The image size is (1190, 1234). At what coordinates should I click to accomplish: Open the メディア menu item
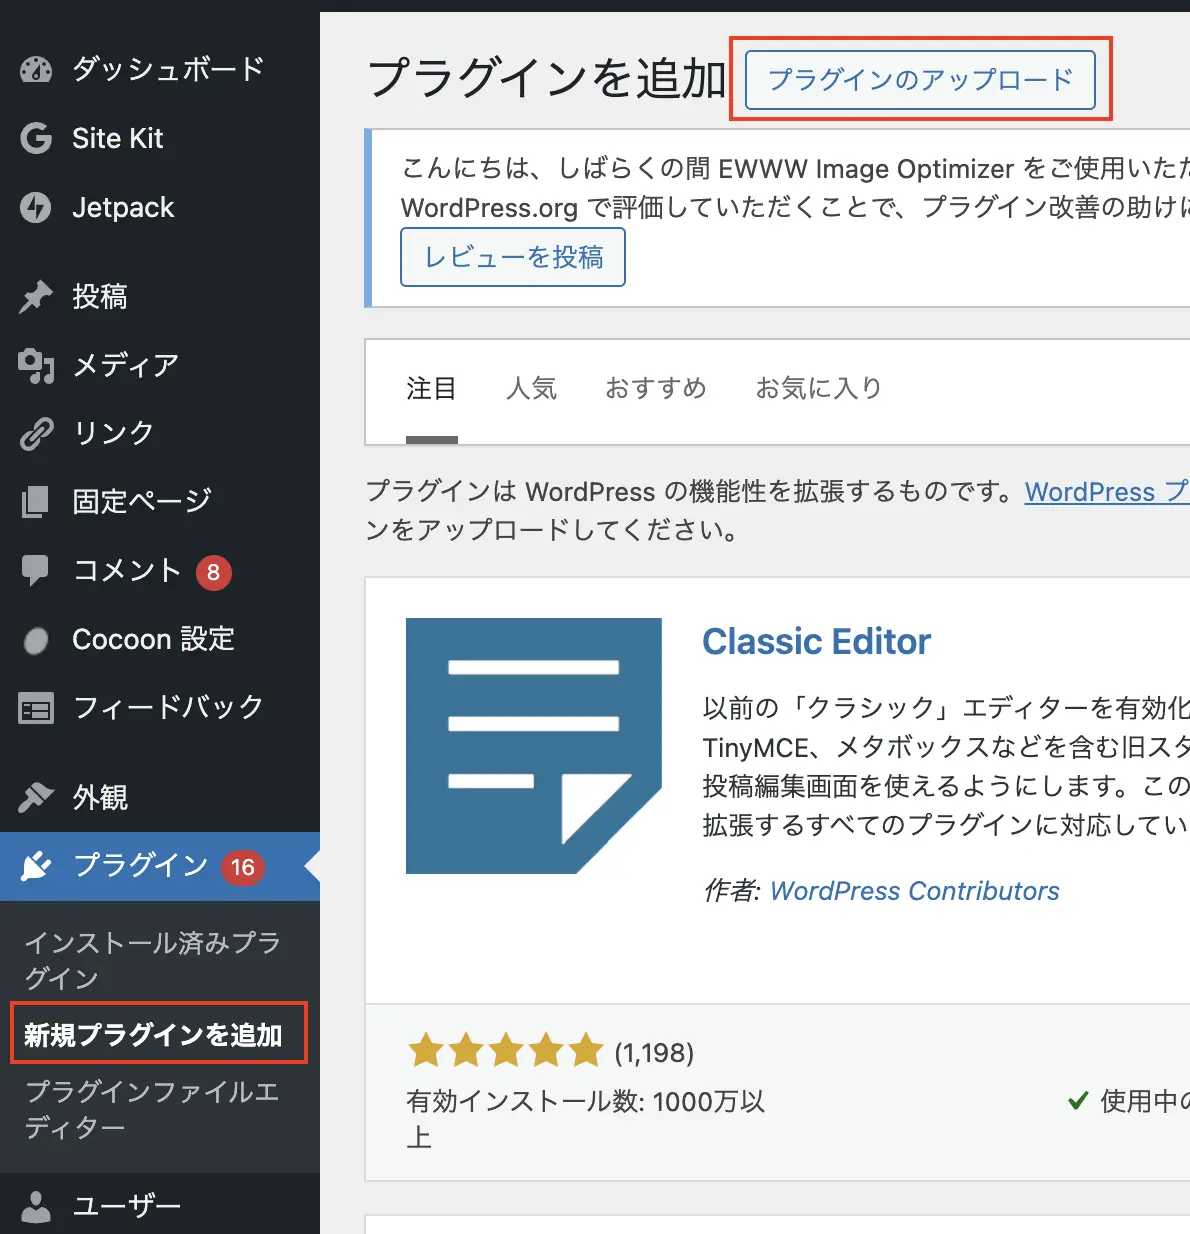click(160, 365)
